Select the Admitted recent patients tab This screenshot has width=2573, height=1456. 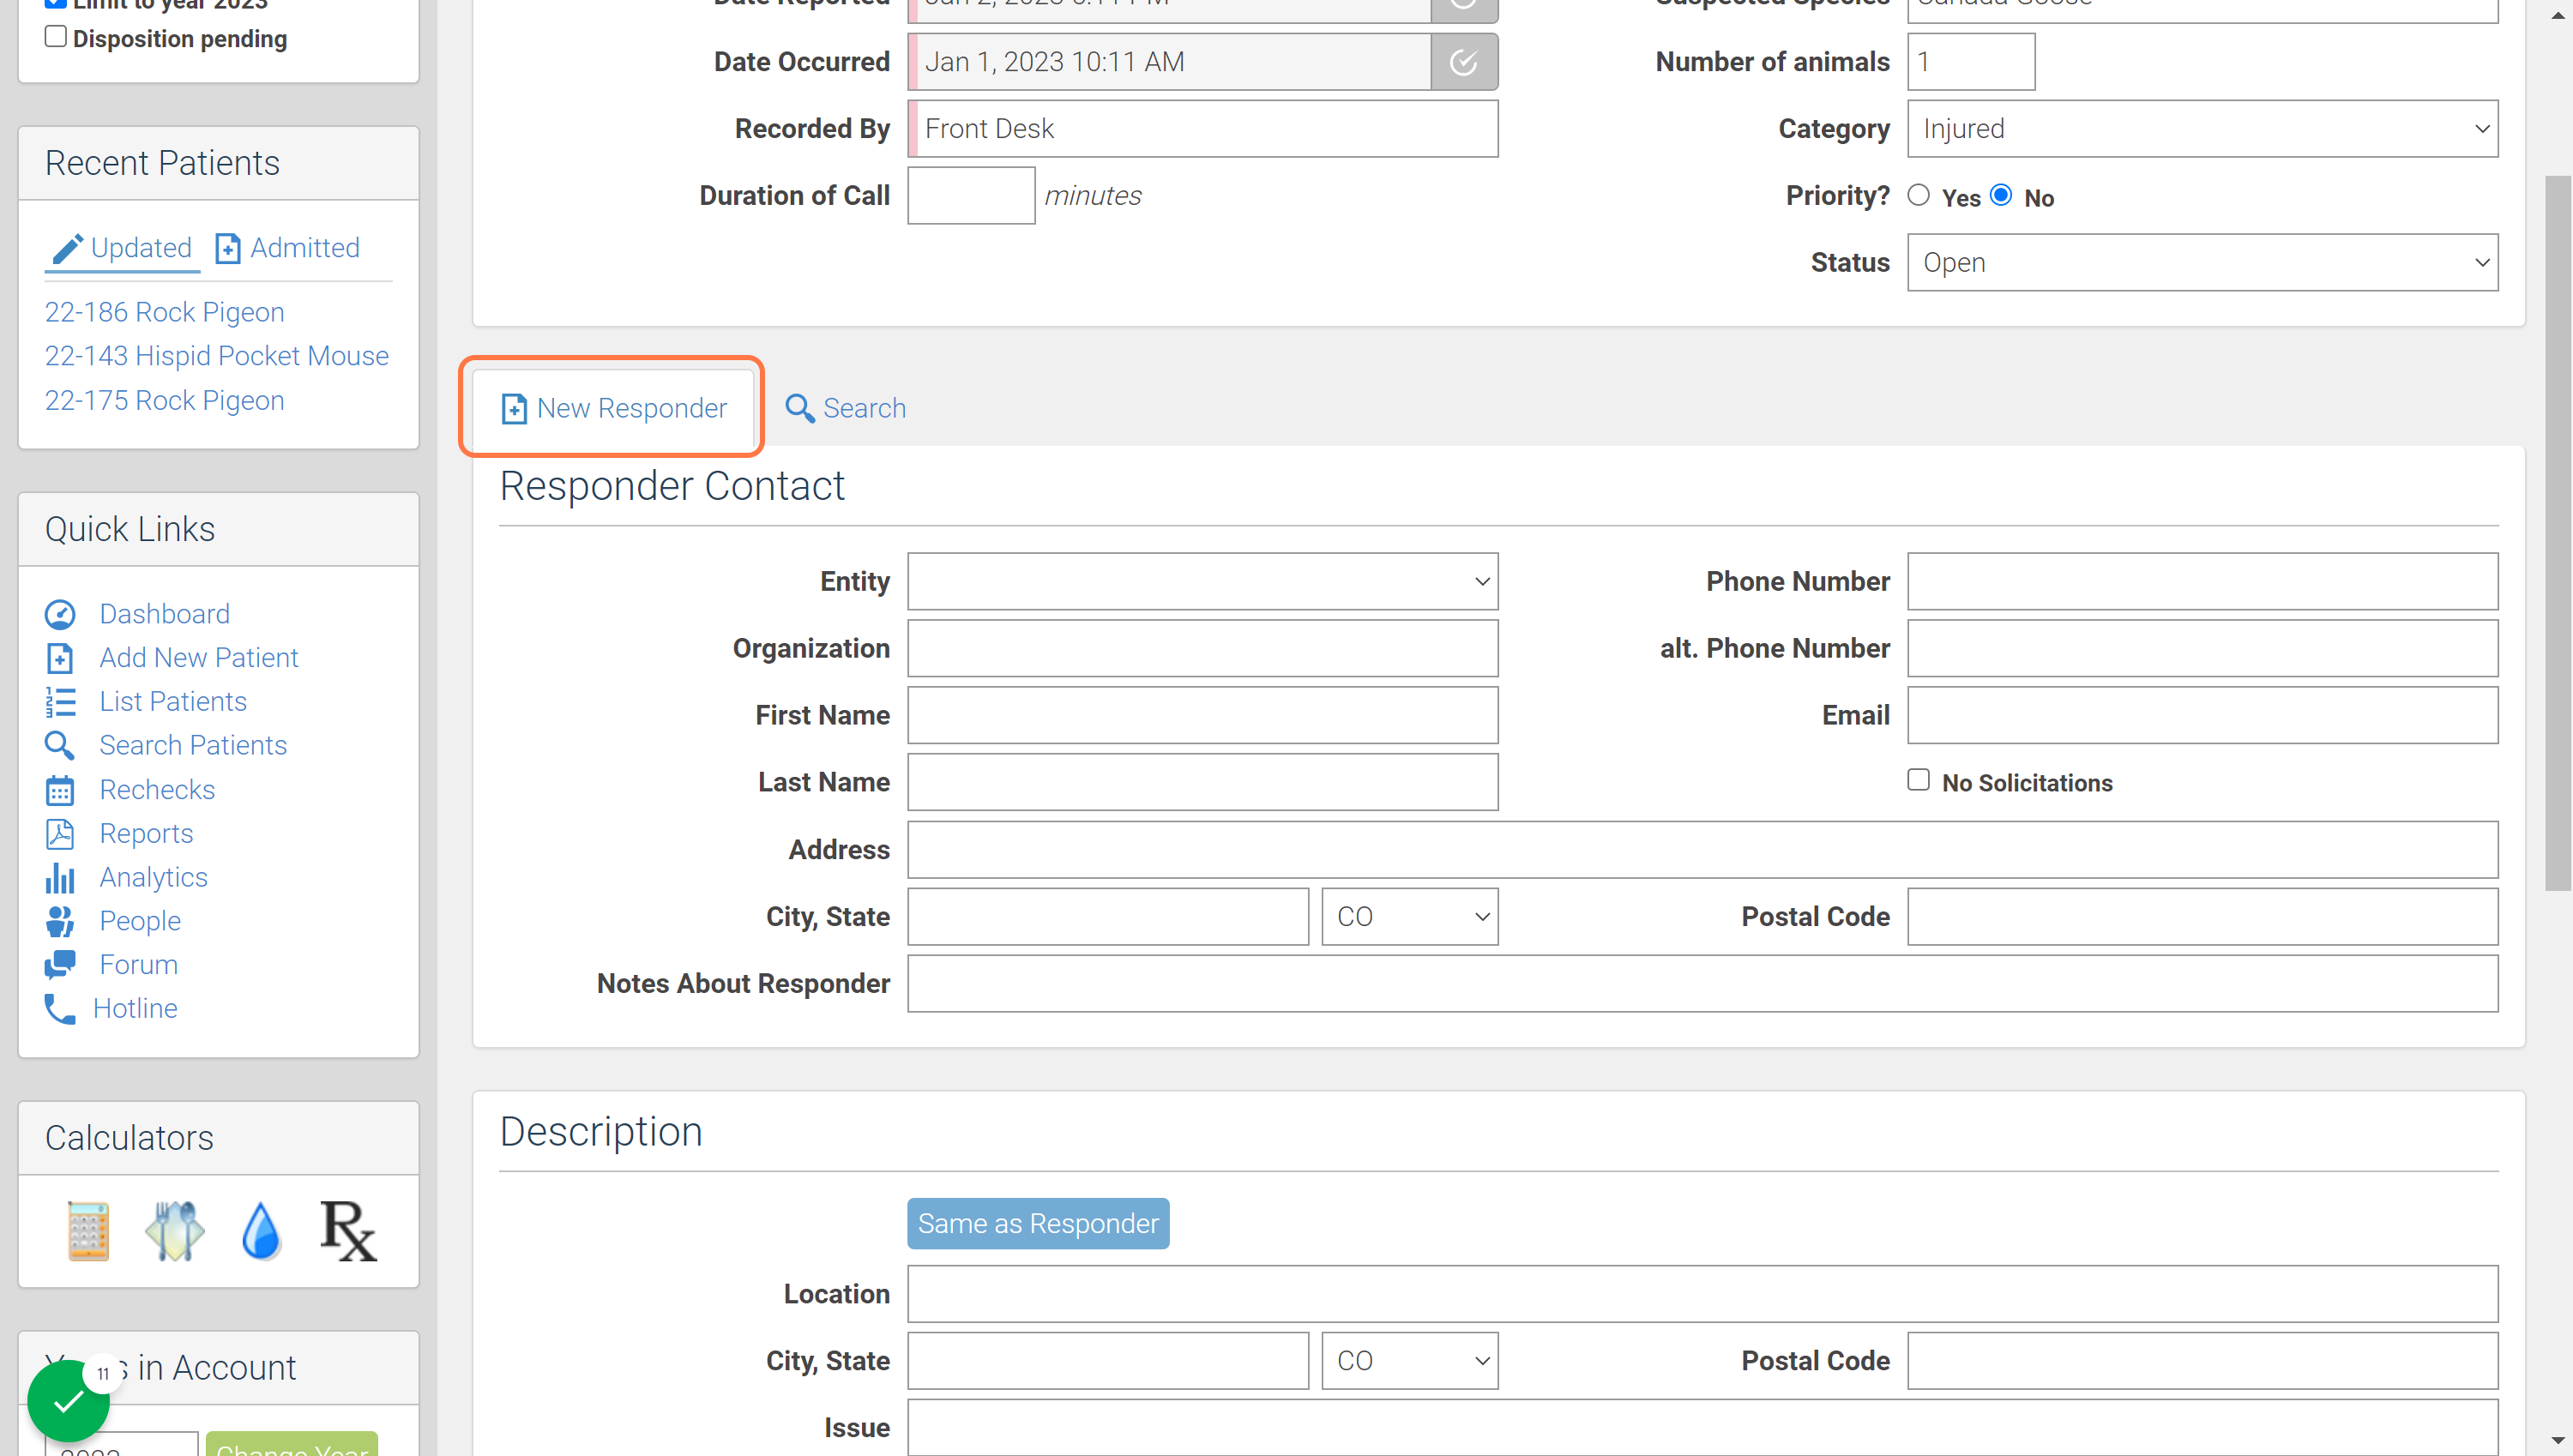point(288,248)
